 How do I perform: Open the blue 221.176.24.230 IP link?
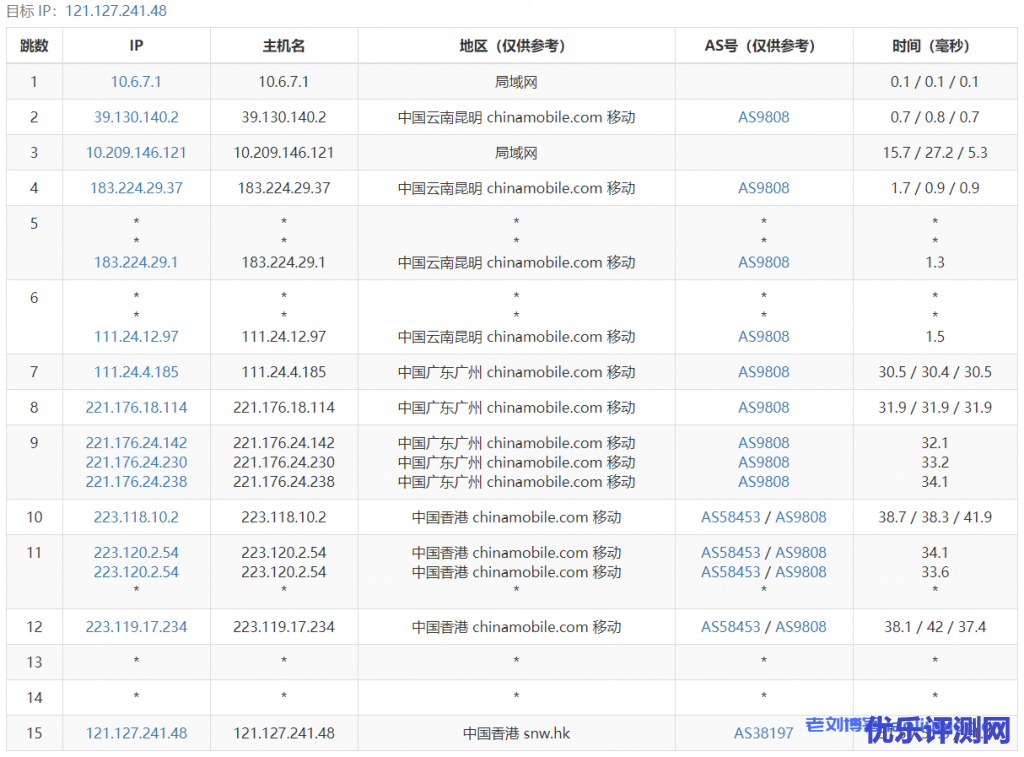[136, 462]
